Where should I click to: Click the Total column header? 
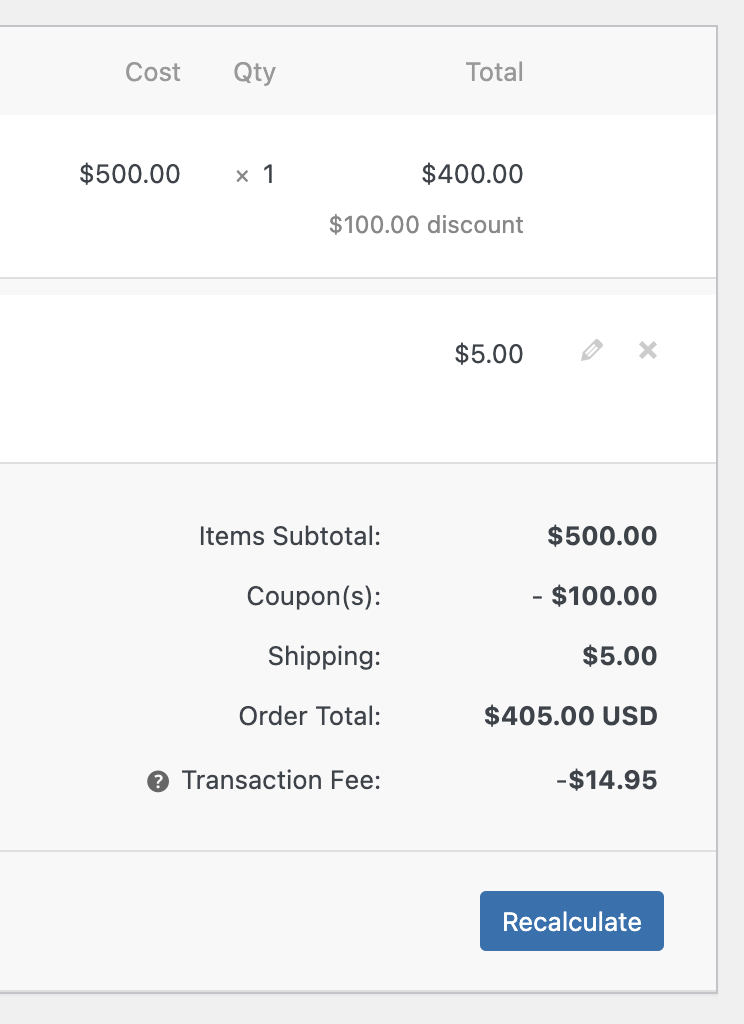pyautogui.click(x=494, y=72)
